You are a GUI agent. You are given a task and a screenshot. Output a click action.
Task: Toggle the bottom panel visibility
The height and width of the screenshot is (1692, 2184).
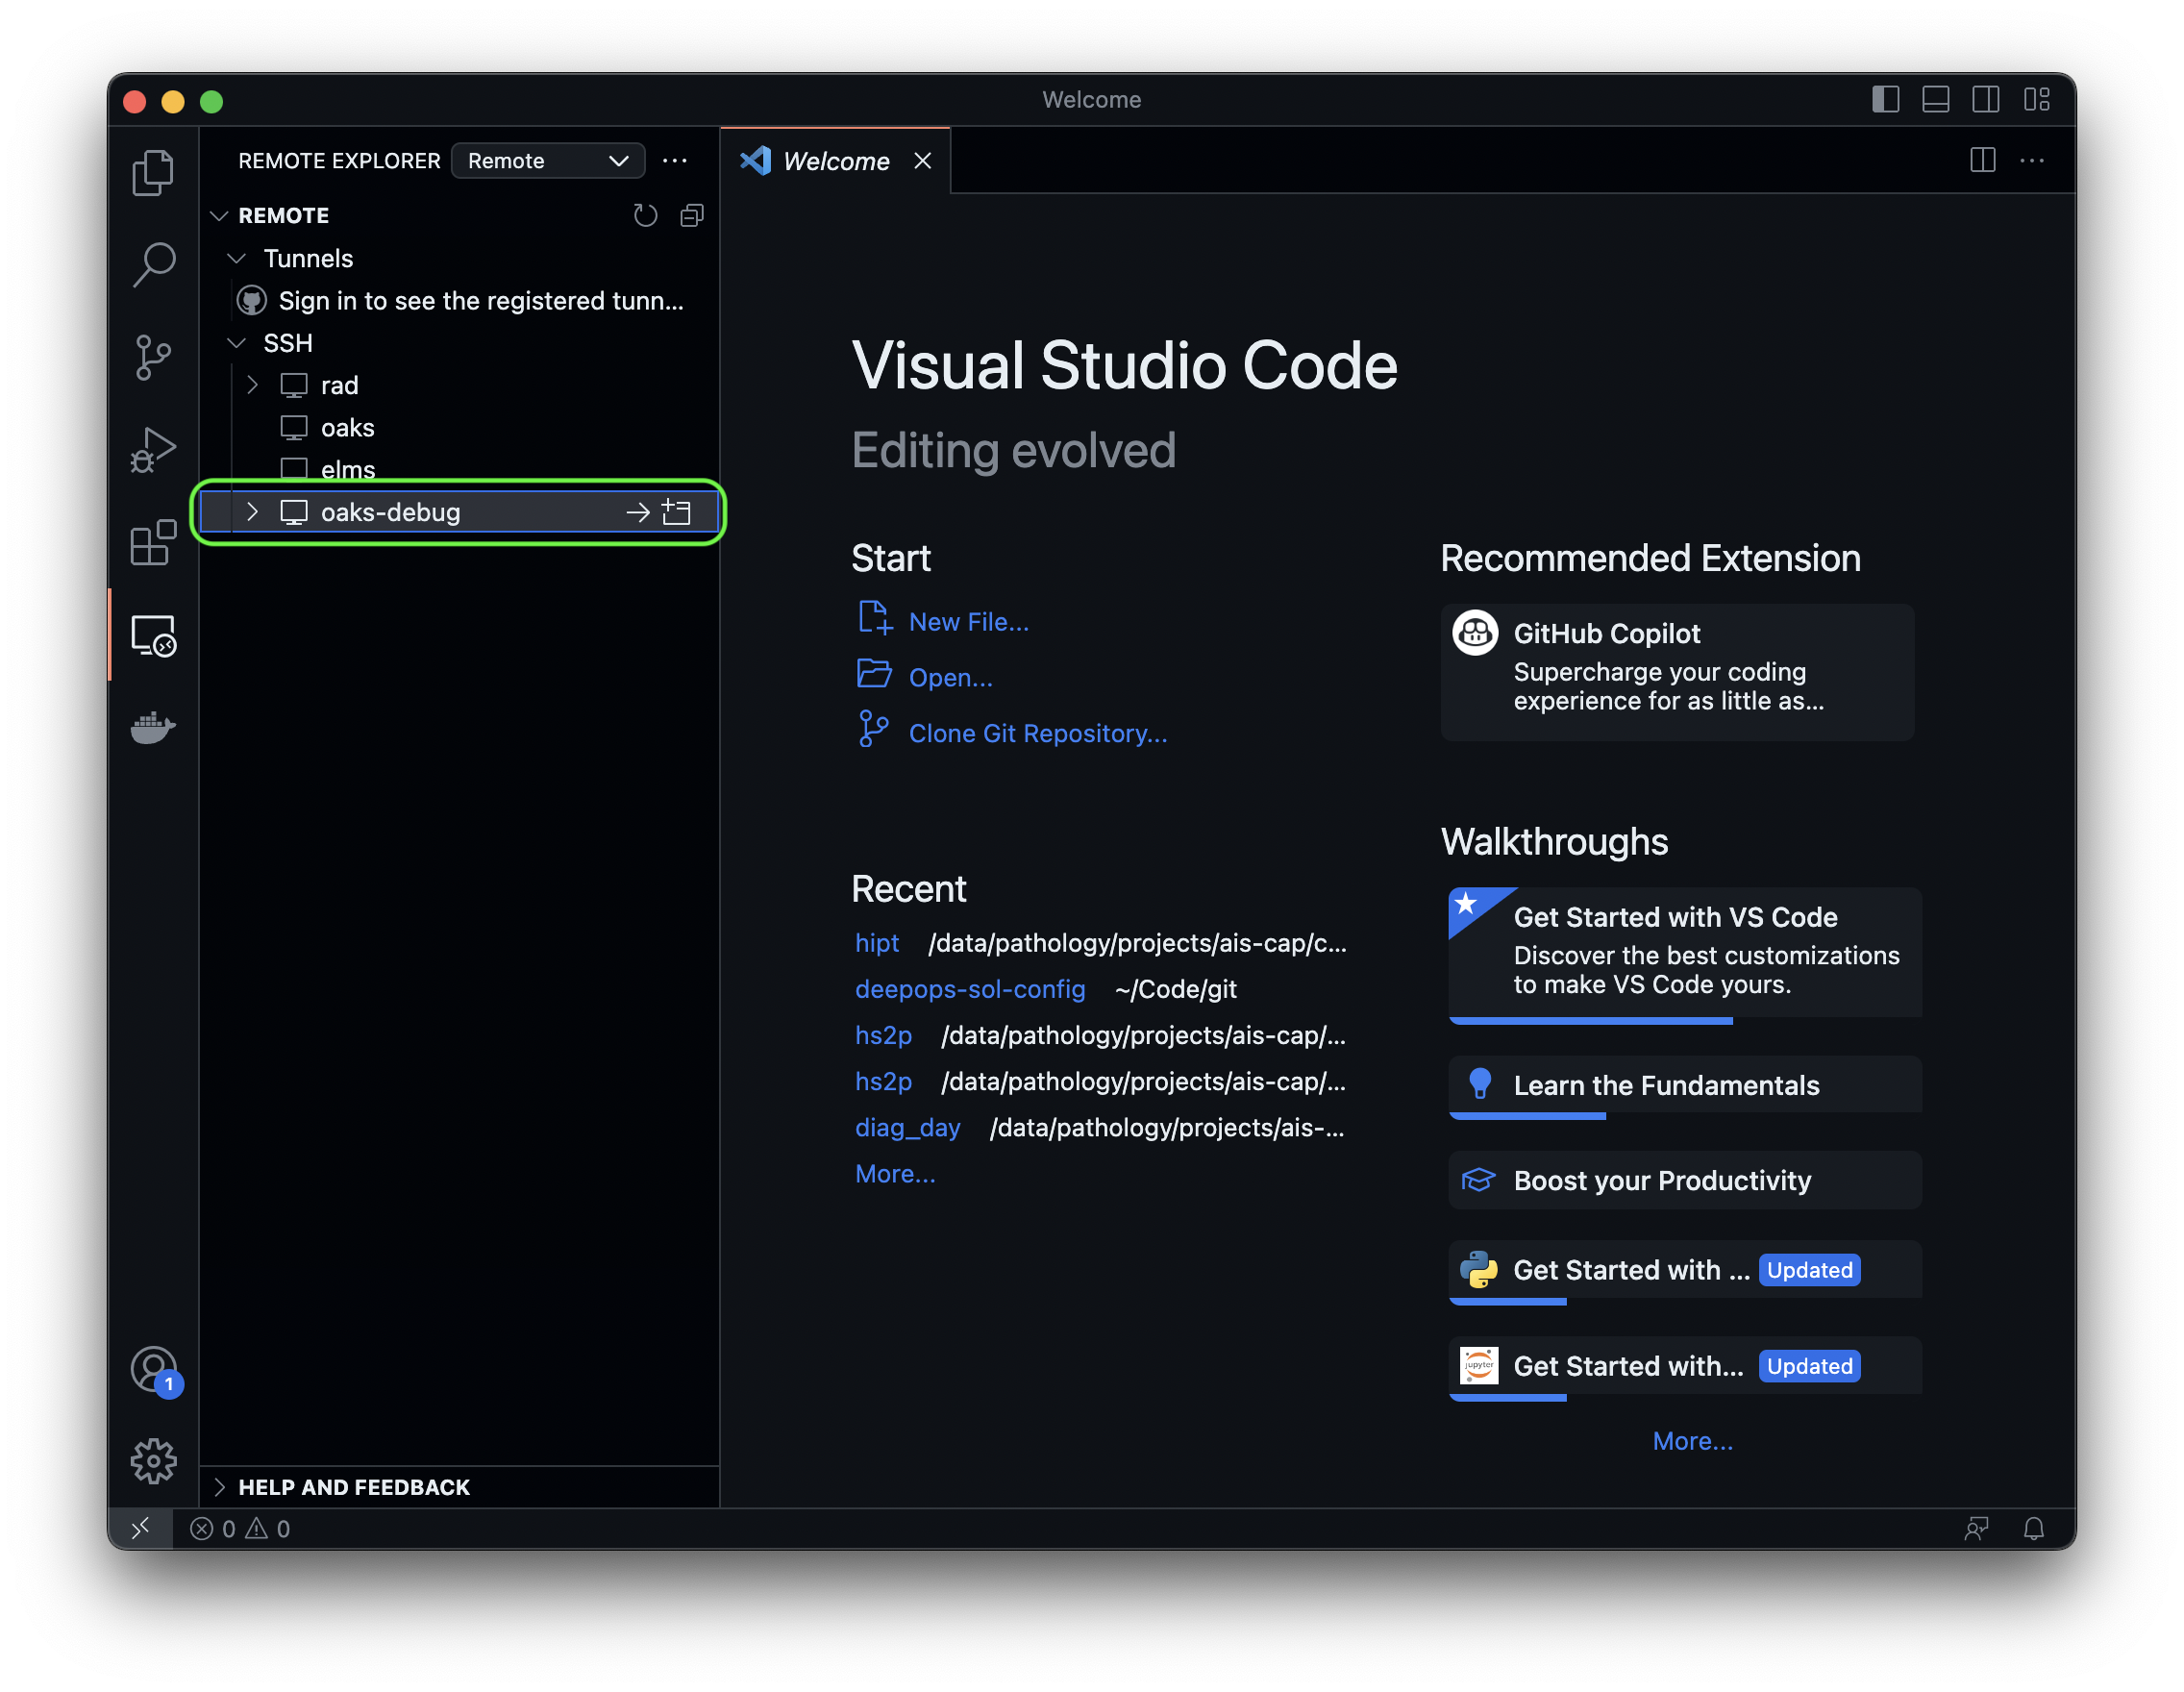tap(1936, 99)
